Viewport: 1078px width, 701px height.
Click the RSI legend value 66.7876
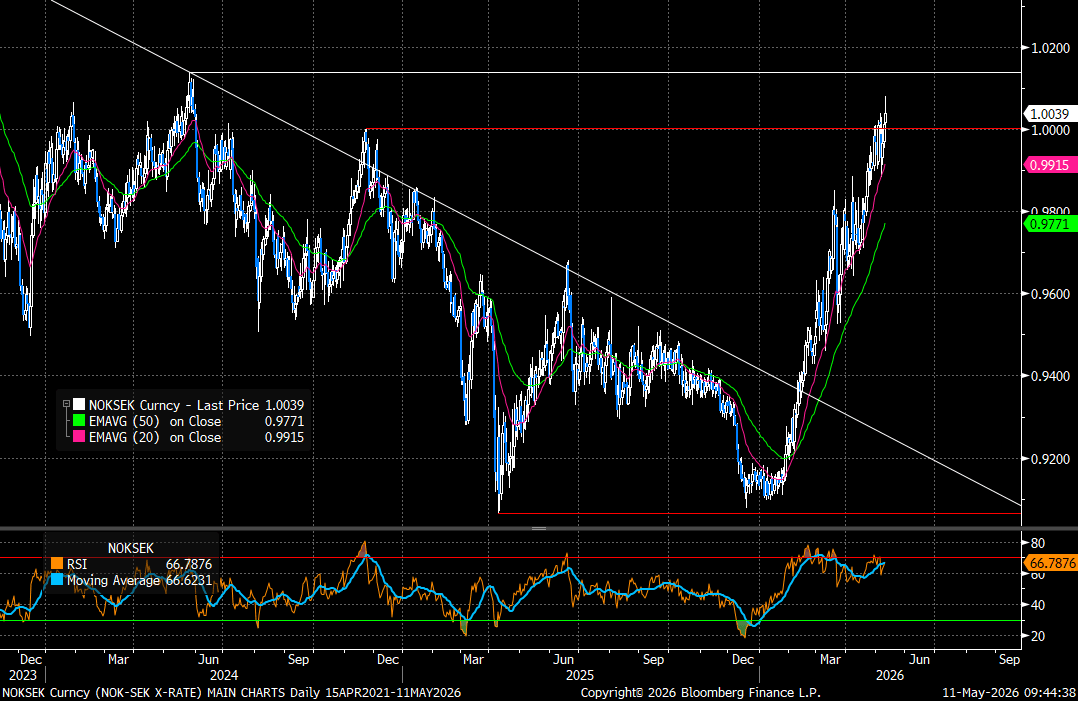189,564
